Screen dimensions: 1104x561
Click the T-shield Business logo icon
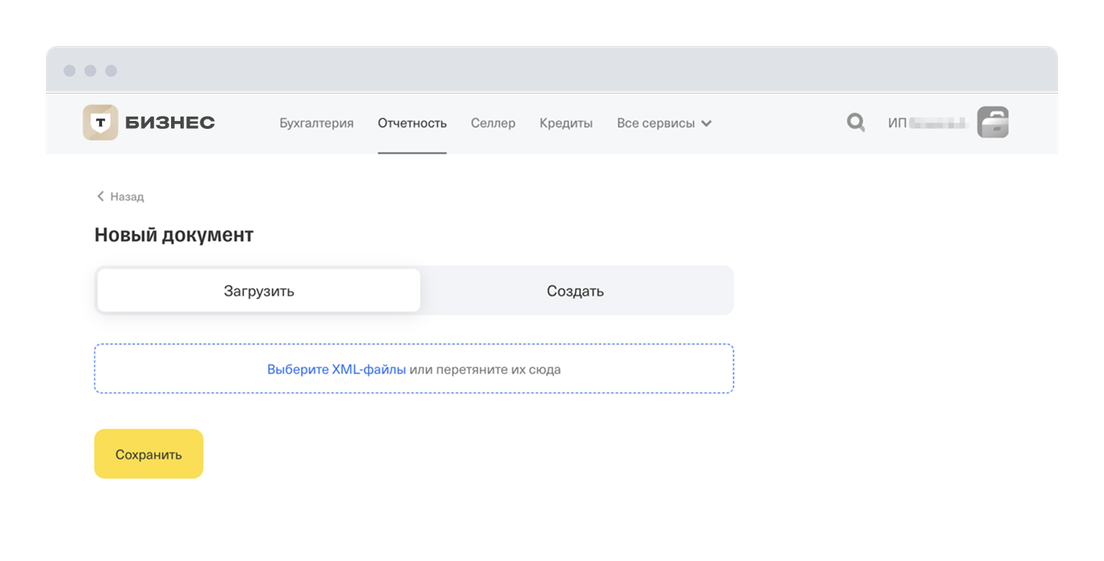[100, 123]
